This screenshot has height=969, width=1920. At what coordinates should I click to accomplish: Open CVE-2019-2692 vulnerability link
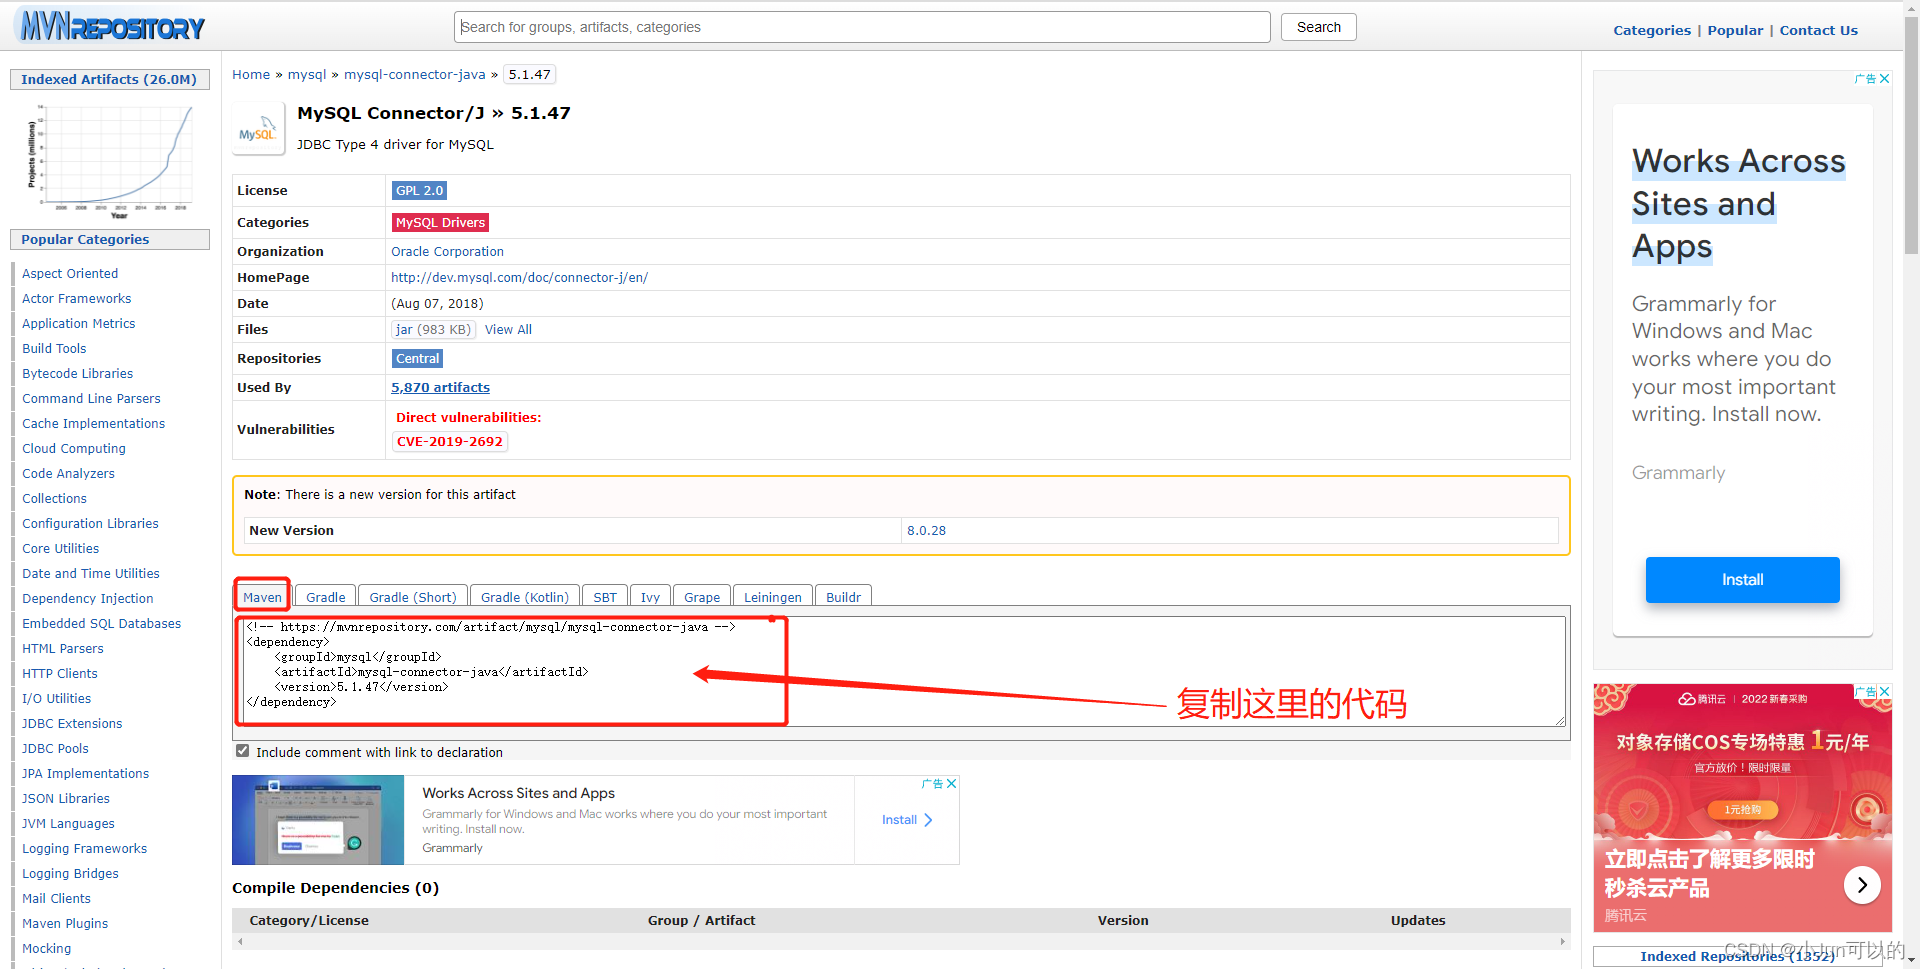[x=450, y=442]
